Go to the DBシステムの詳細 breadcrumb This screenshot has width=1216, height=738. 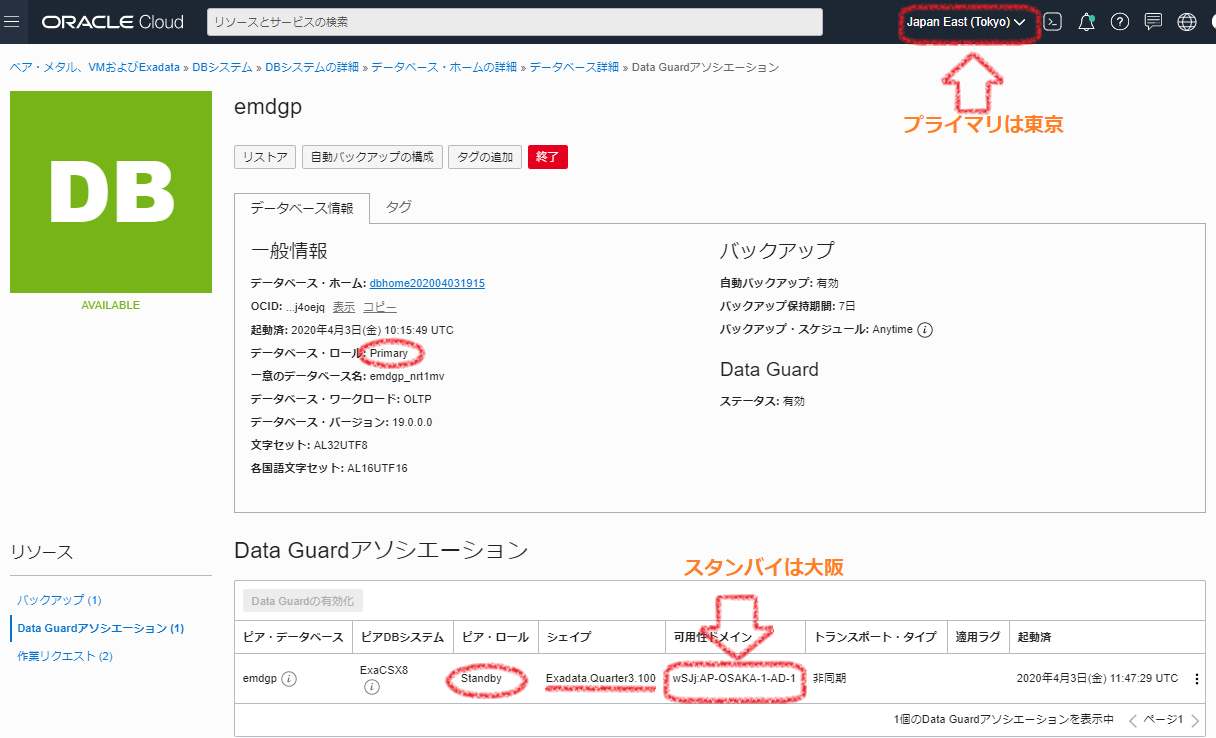pos(312,67)
